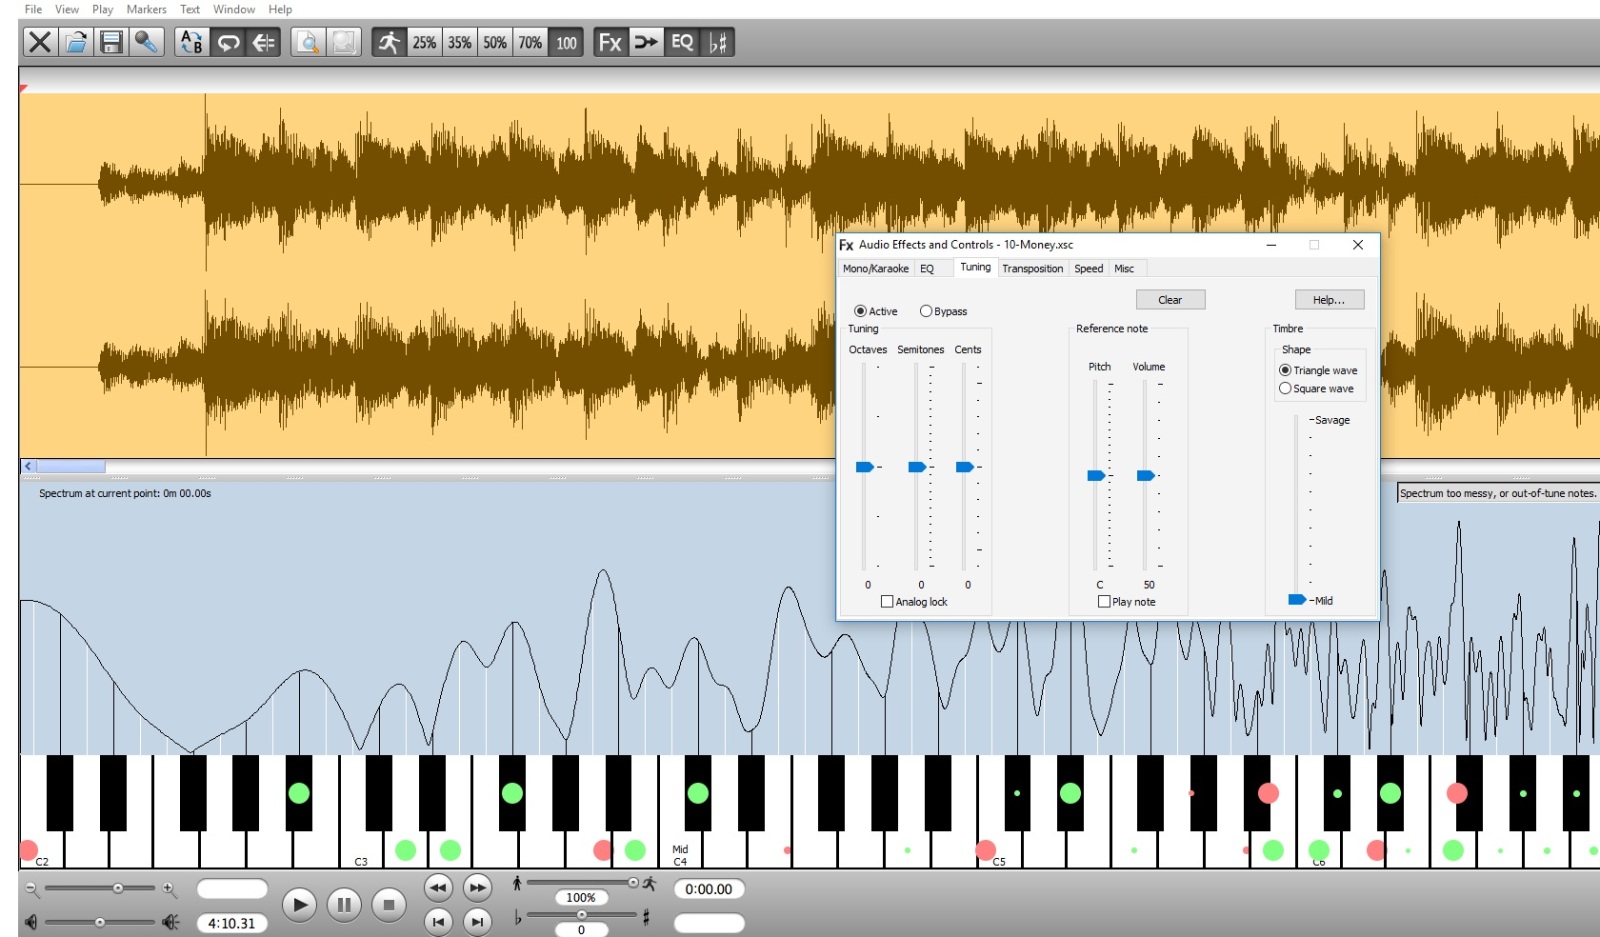1600x937 pixels.
Task: Click the Cents tuning slider handle
Action: point(965,467)
